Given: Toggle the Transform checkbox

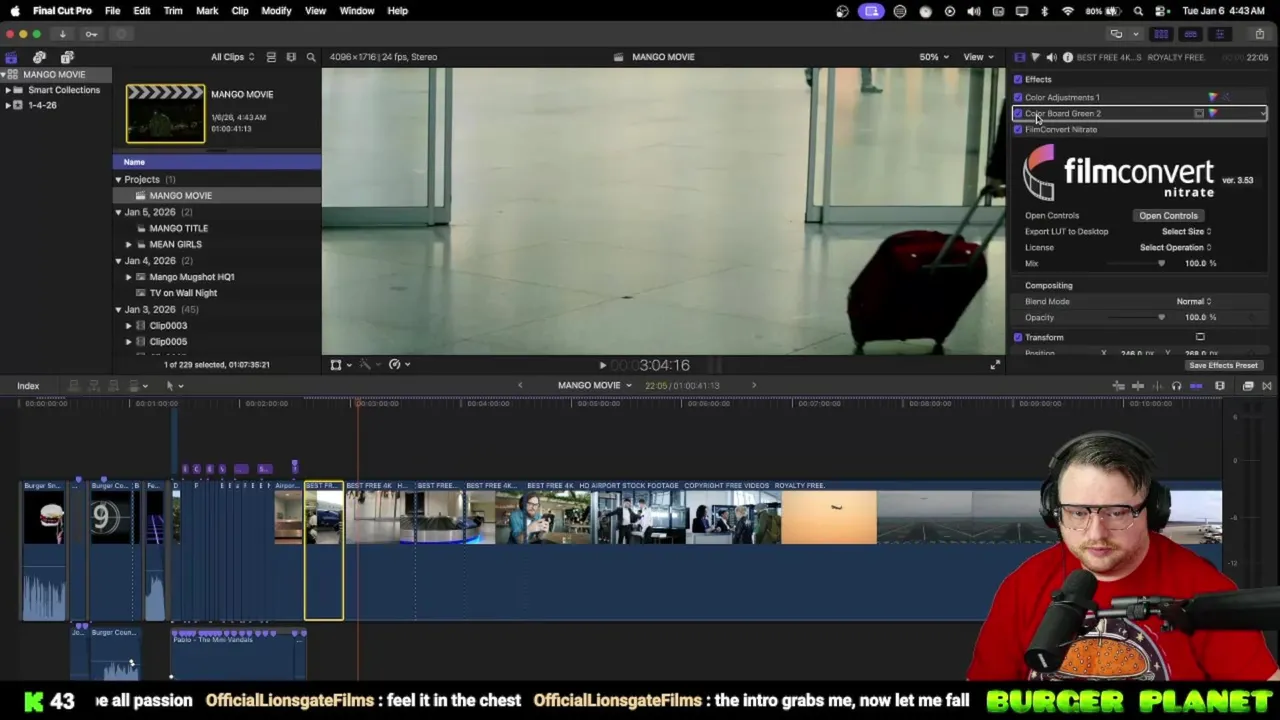Looking at the screenshot, I should [1018, 337].
